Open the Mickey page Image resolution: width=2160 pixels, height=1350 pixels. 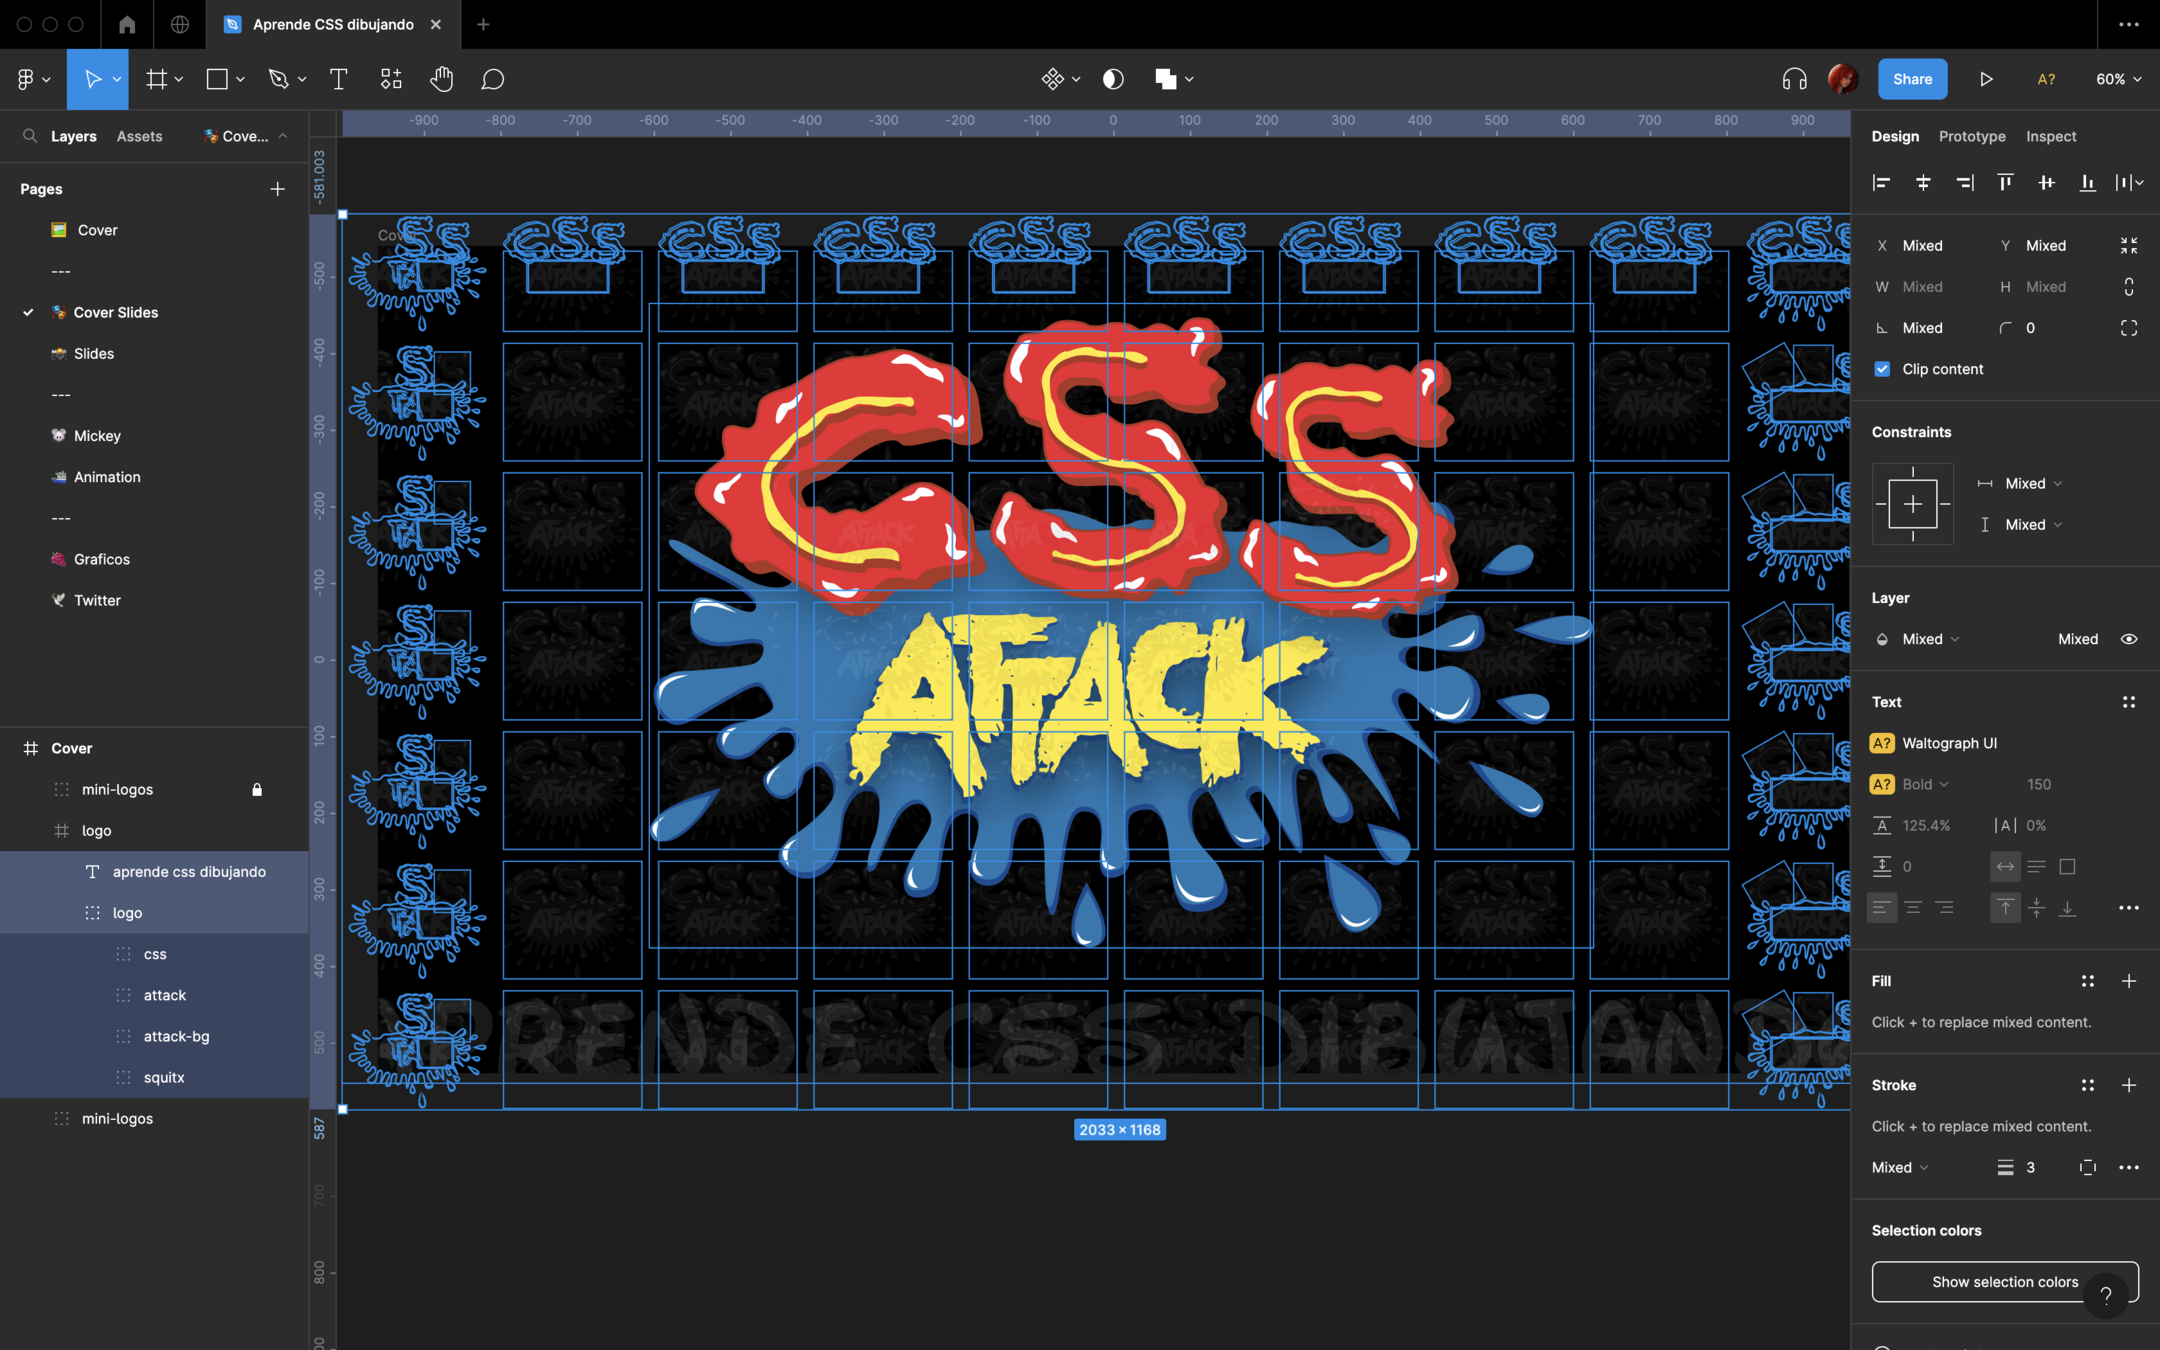pyautogui.click(x=97, y=436)
